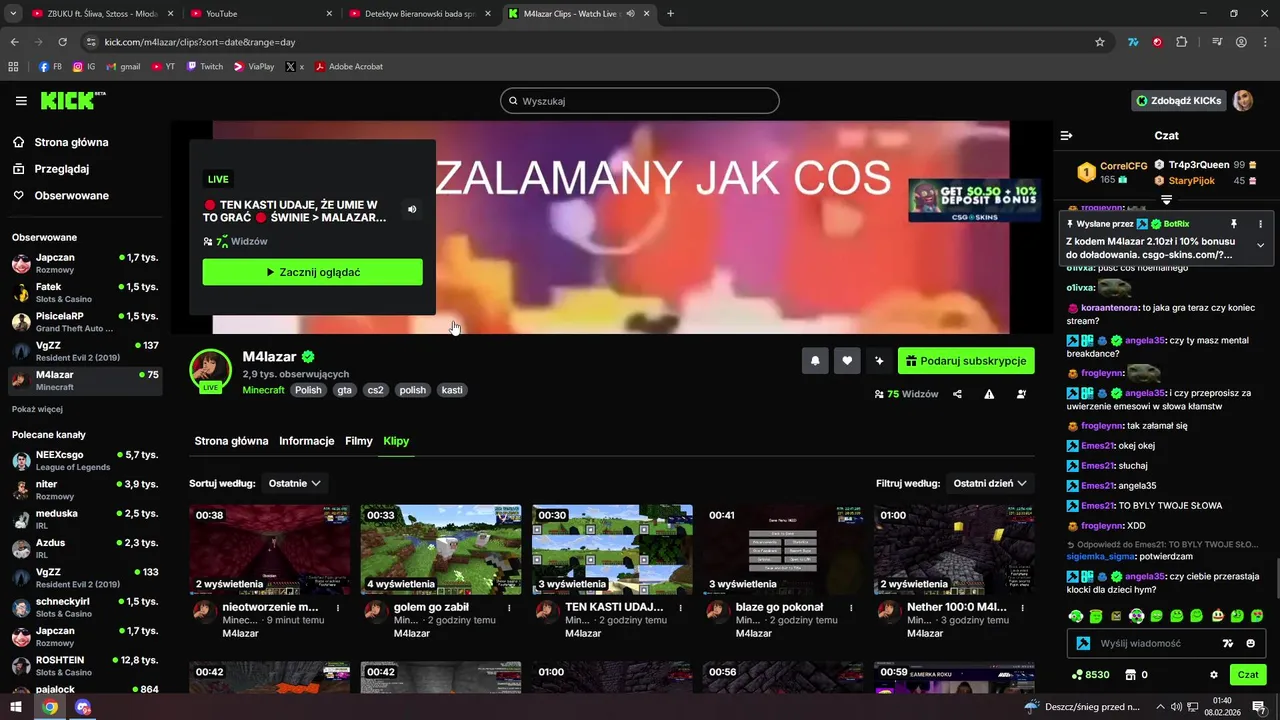Open the user profile avatar menu

pos(1243,101)
